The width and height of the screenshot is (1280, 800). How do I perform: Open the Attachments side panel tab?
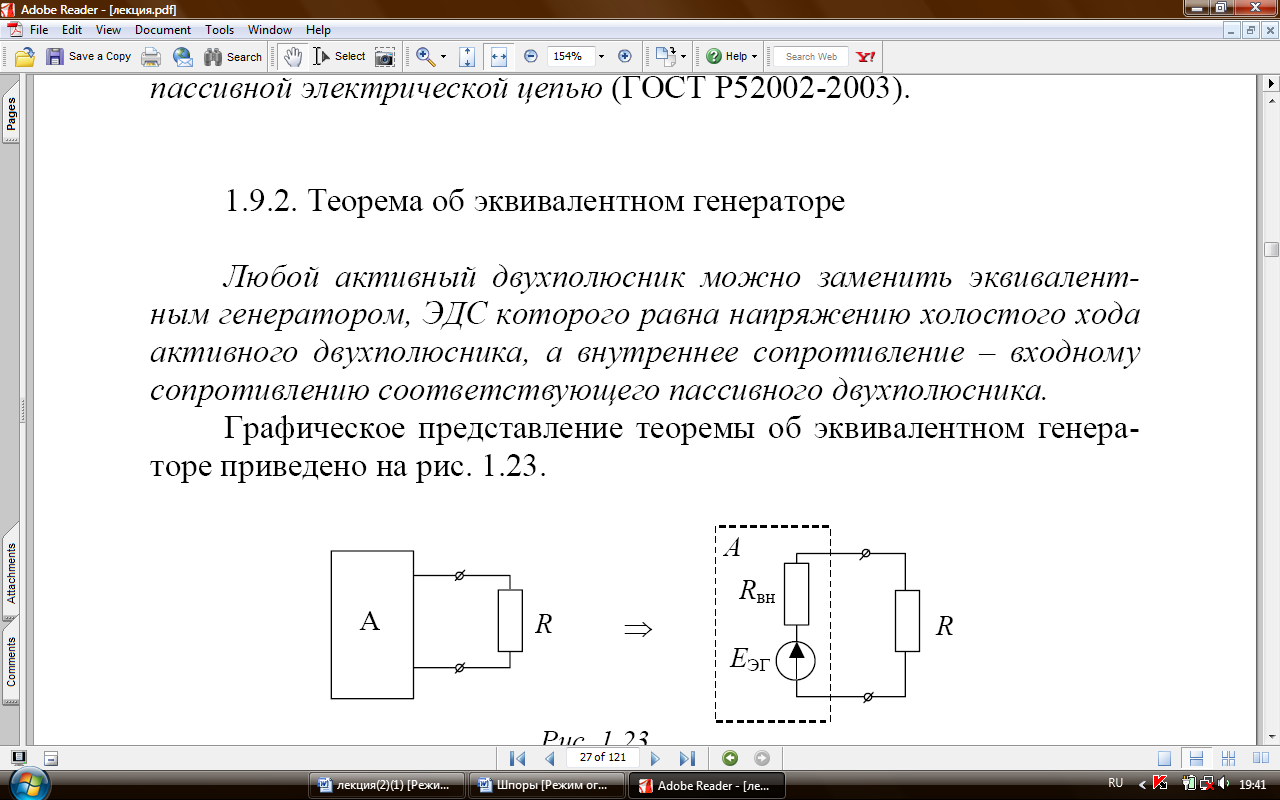pos(11,573)
